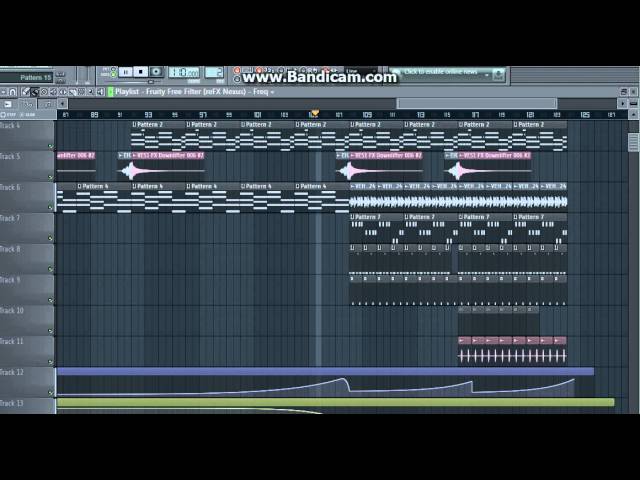Open last Pattern 7 clip menu on Track 7
Image resolution: width=640 pixels, height=480 pixels.
point(516,217)
